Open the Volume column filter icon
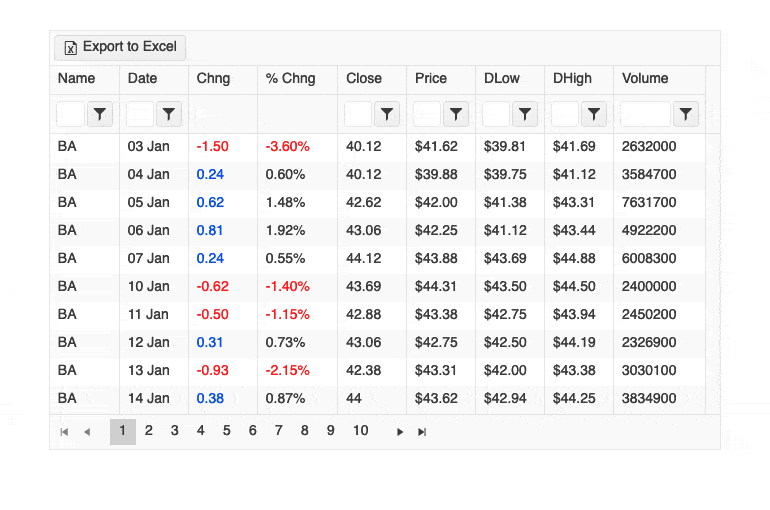Screen dimensions: 770x510 pos(685,115)
